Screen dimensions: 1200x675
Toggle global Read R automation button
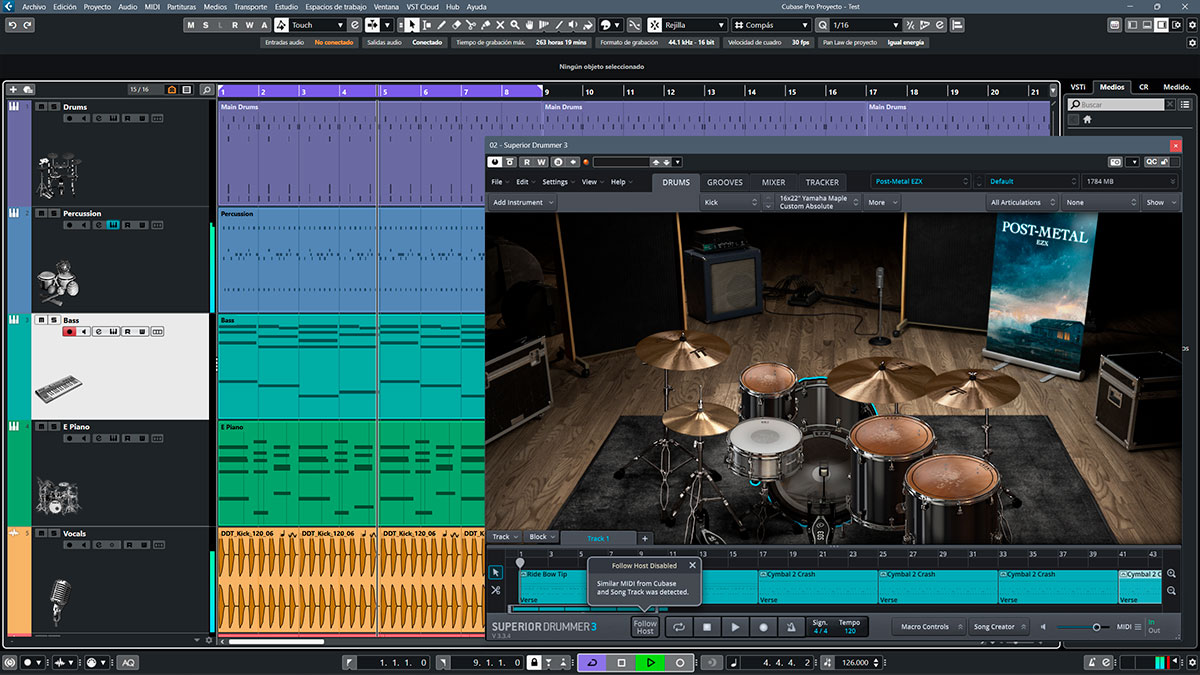pos(235,25)
